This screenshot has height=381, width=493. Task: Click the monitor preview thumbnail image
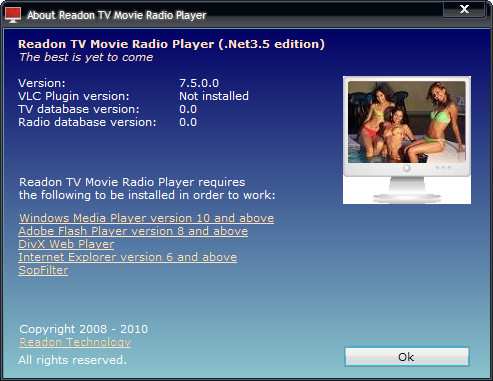point(407,140)
